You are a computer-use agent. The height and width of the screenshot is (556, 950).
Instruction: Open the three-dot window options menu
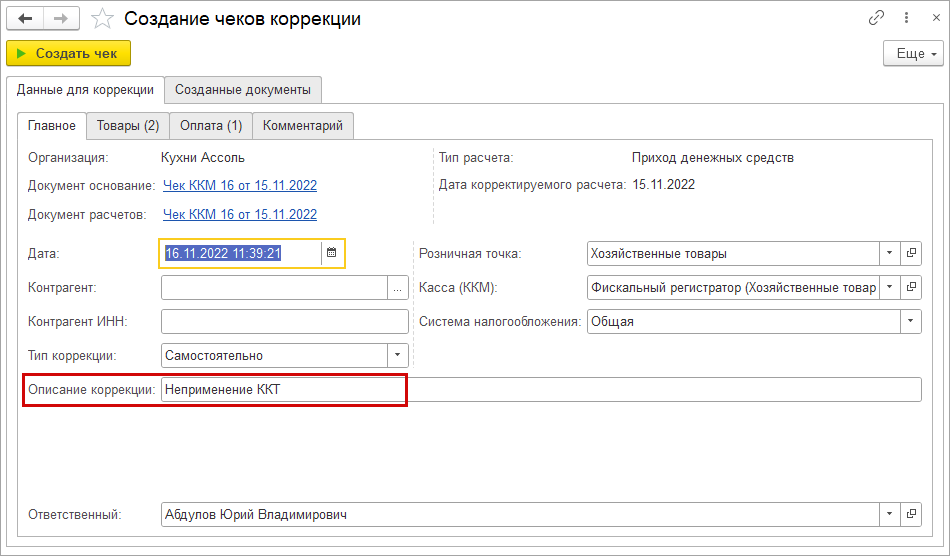pyautogui.click(x=906, y=18)
